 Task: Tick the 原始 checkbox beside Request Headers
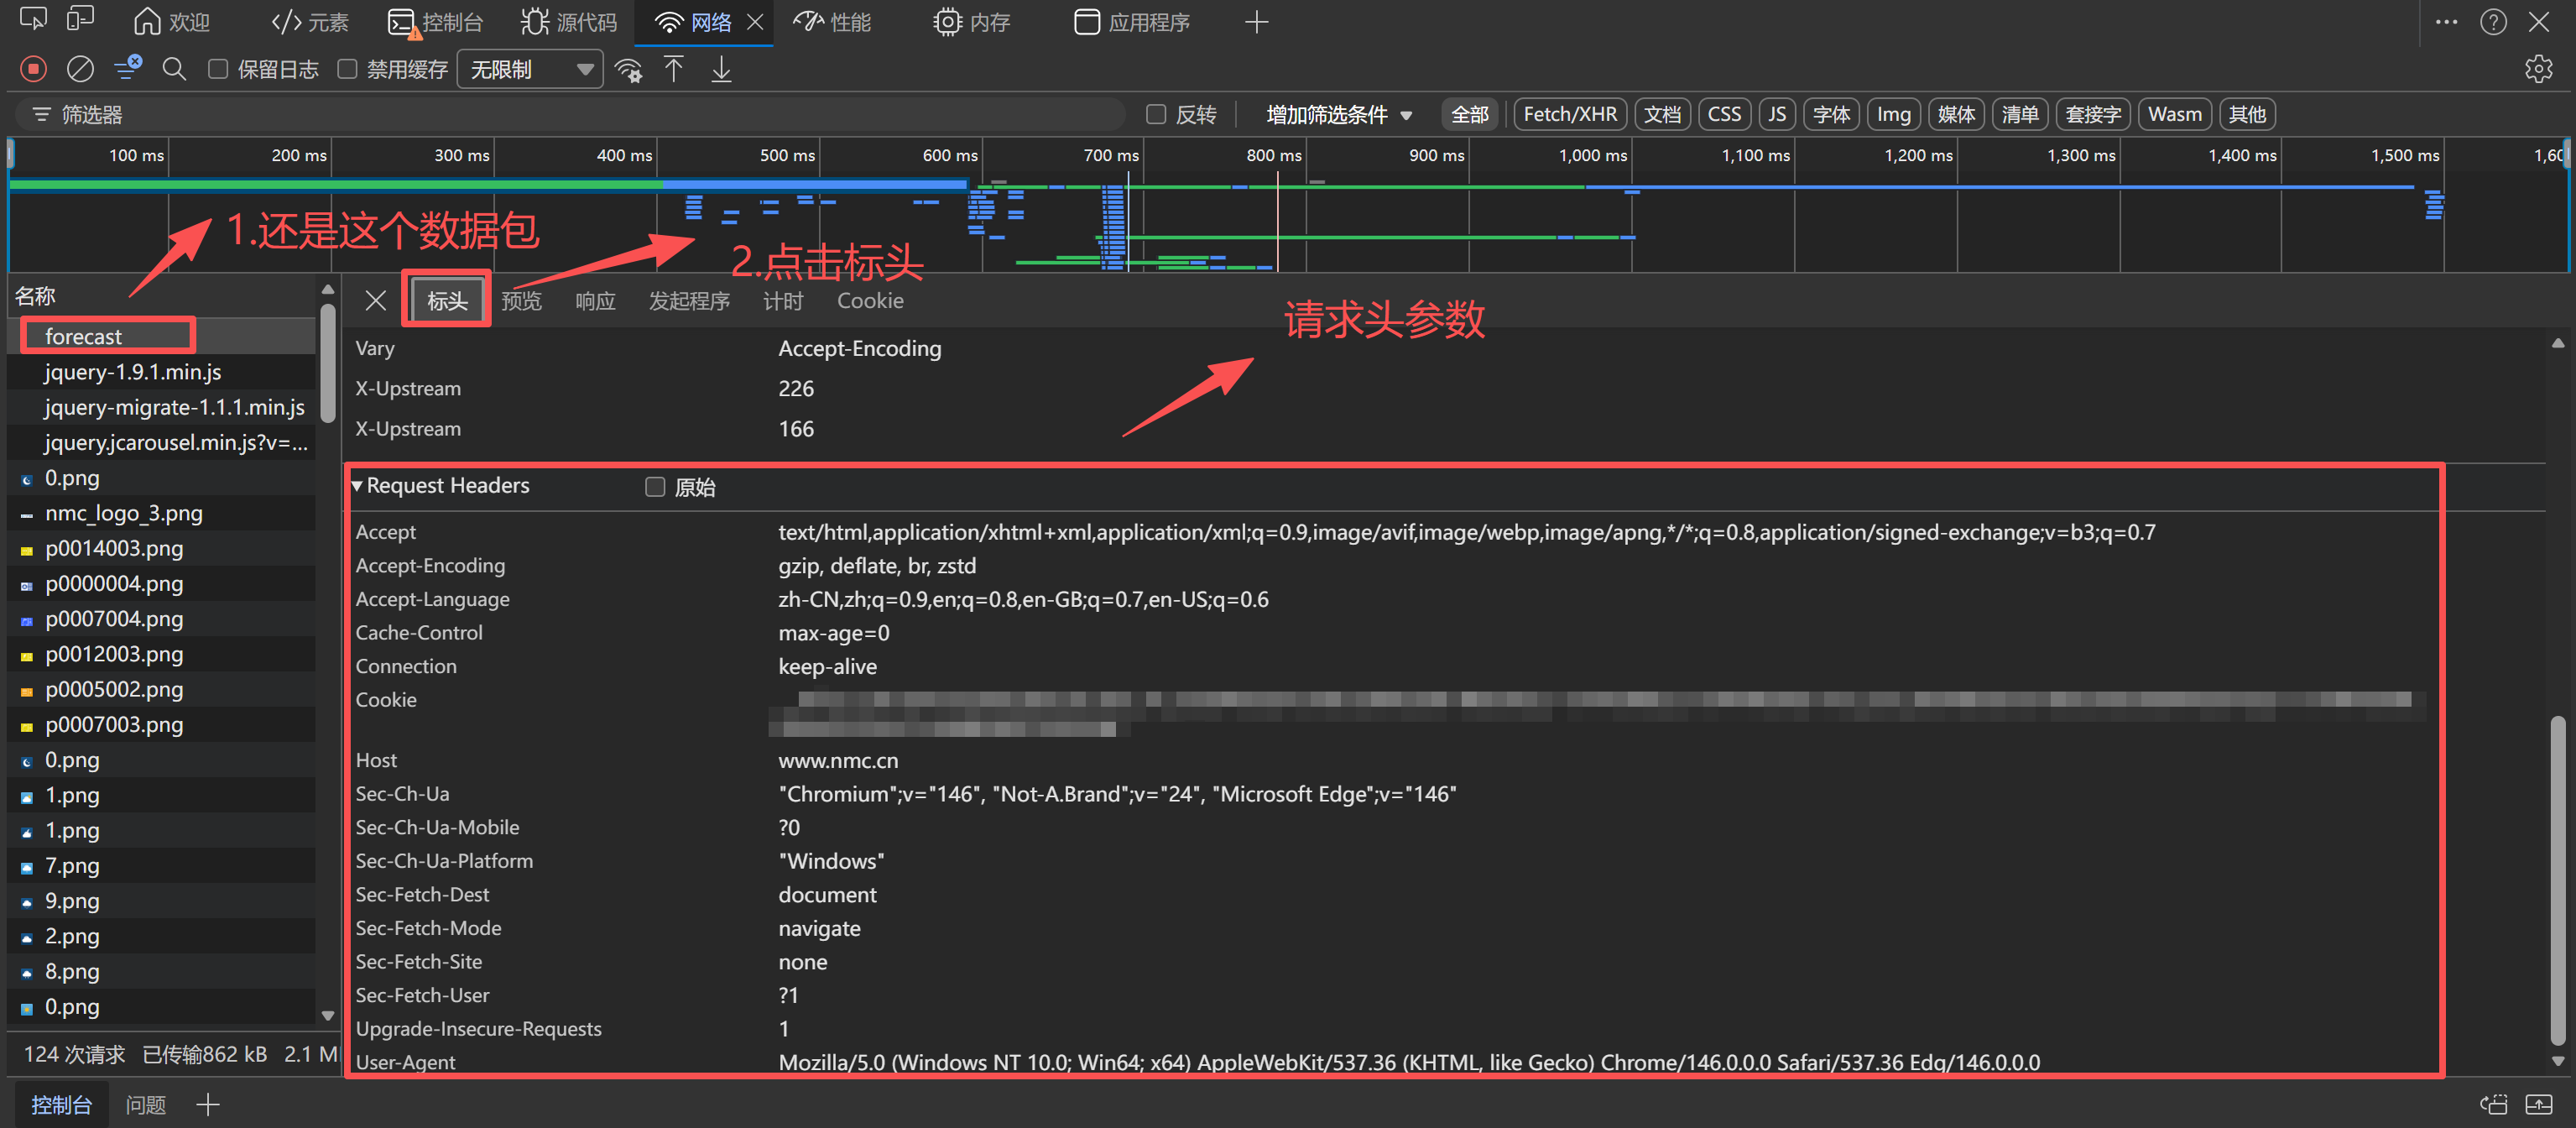coord(655,487)
